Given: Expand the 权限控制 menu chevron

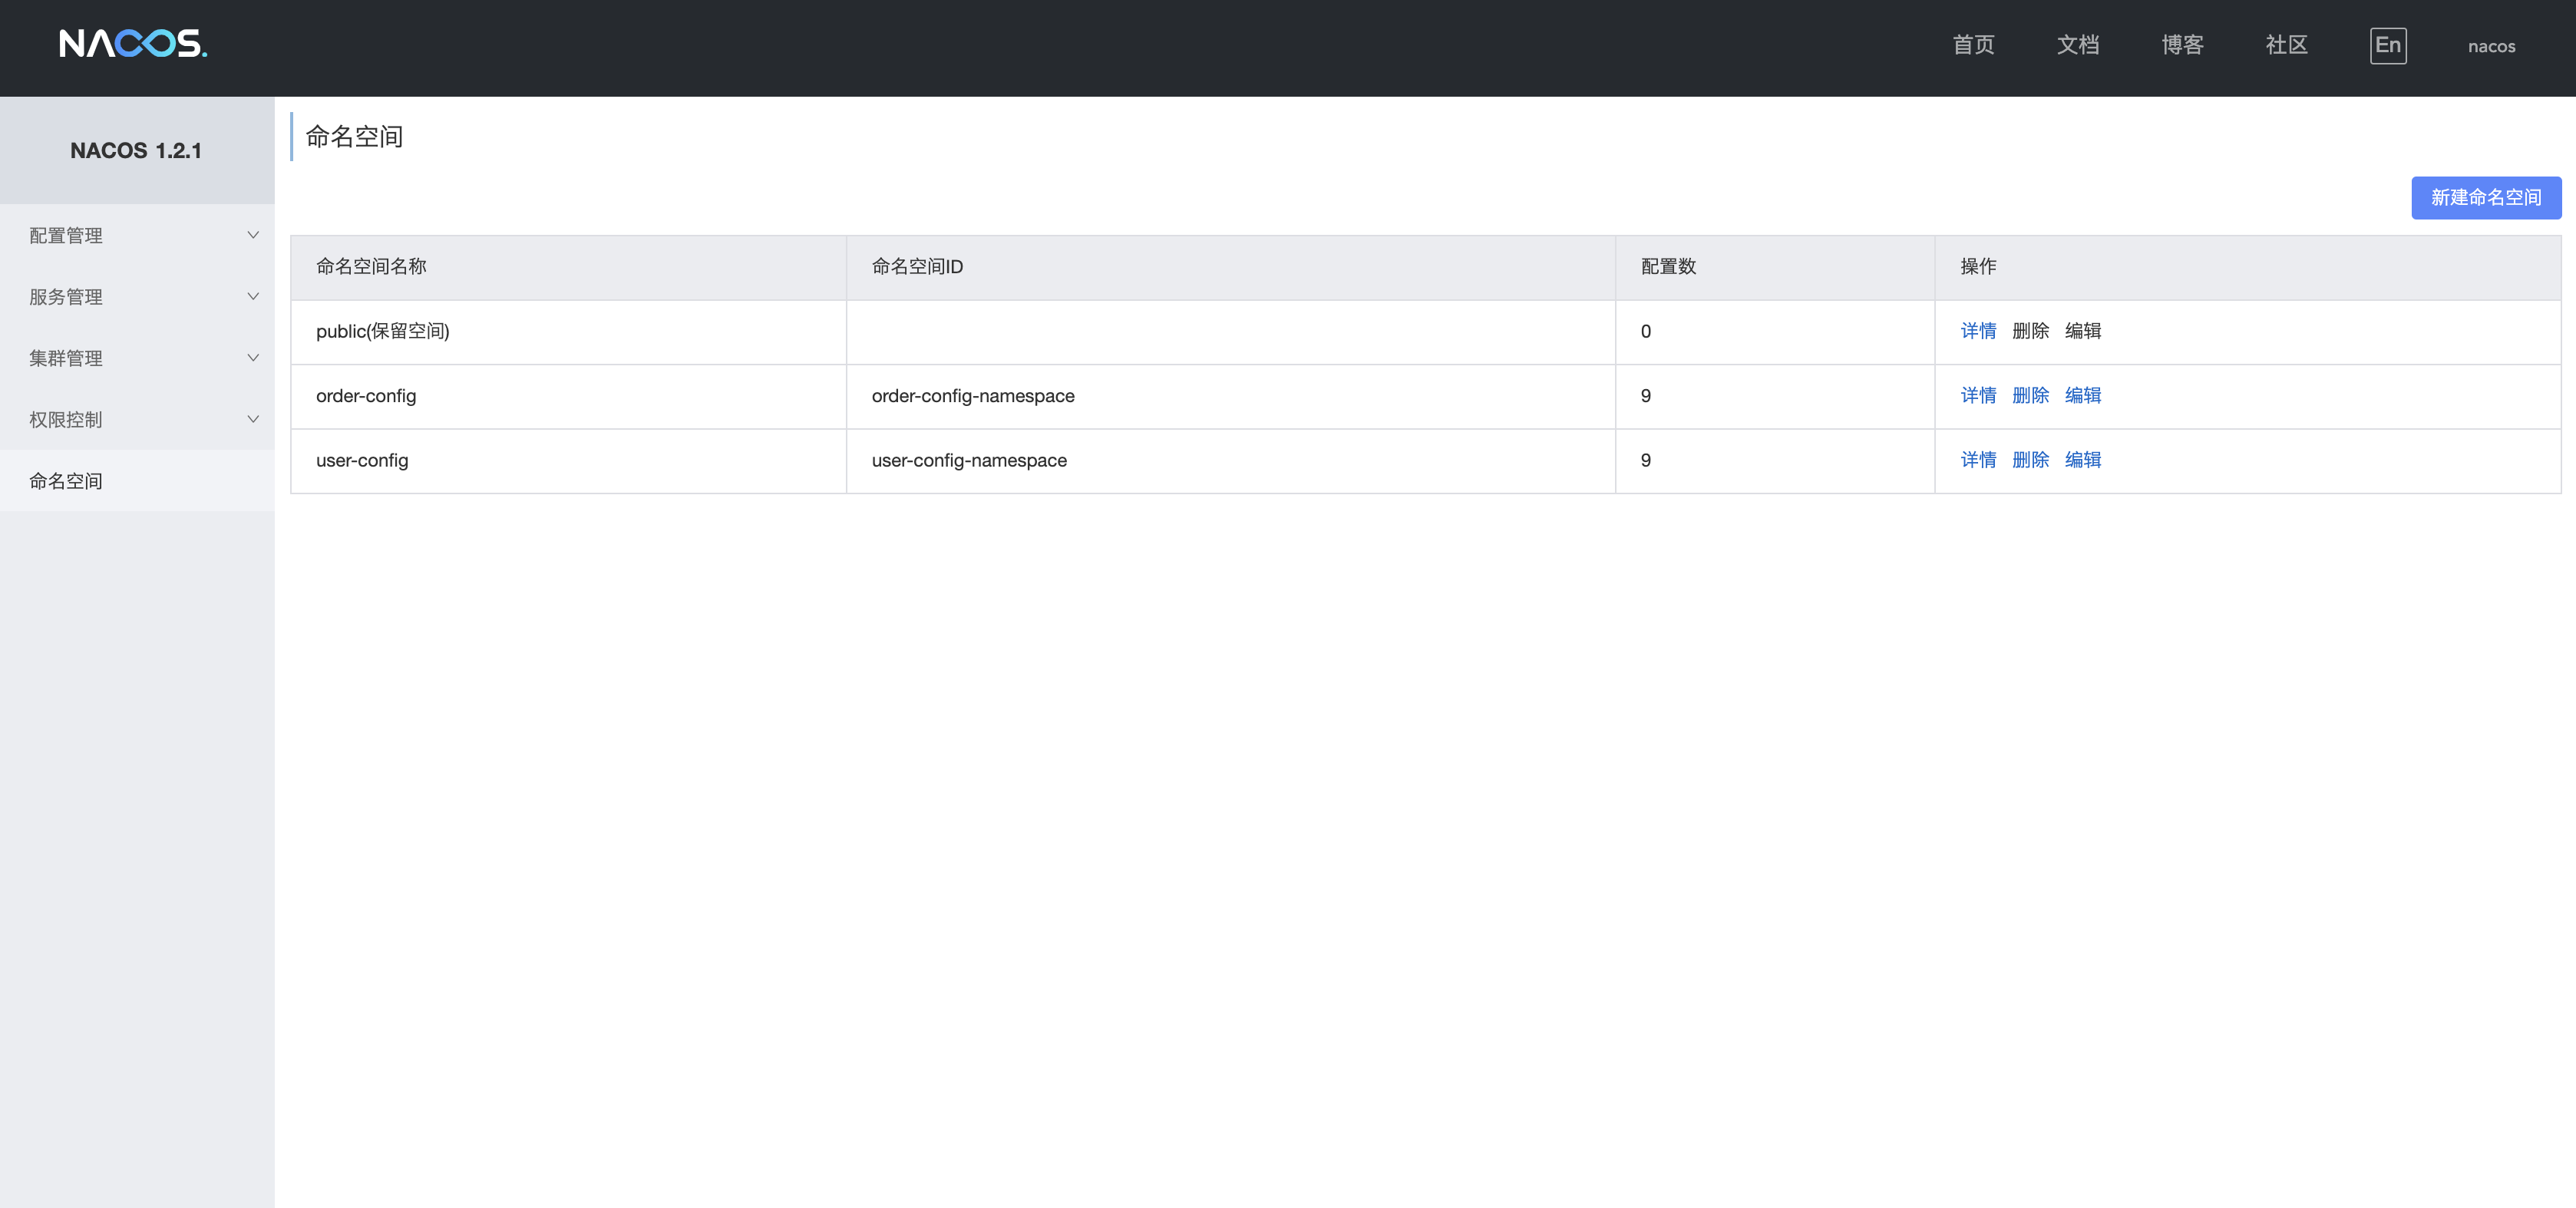Looking at the screenshot, I should tap(253, 419).
